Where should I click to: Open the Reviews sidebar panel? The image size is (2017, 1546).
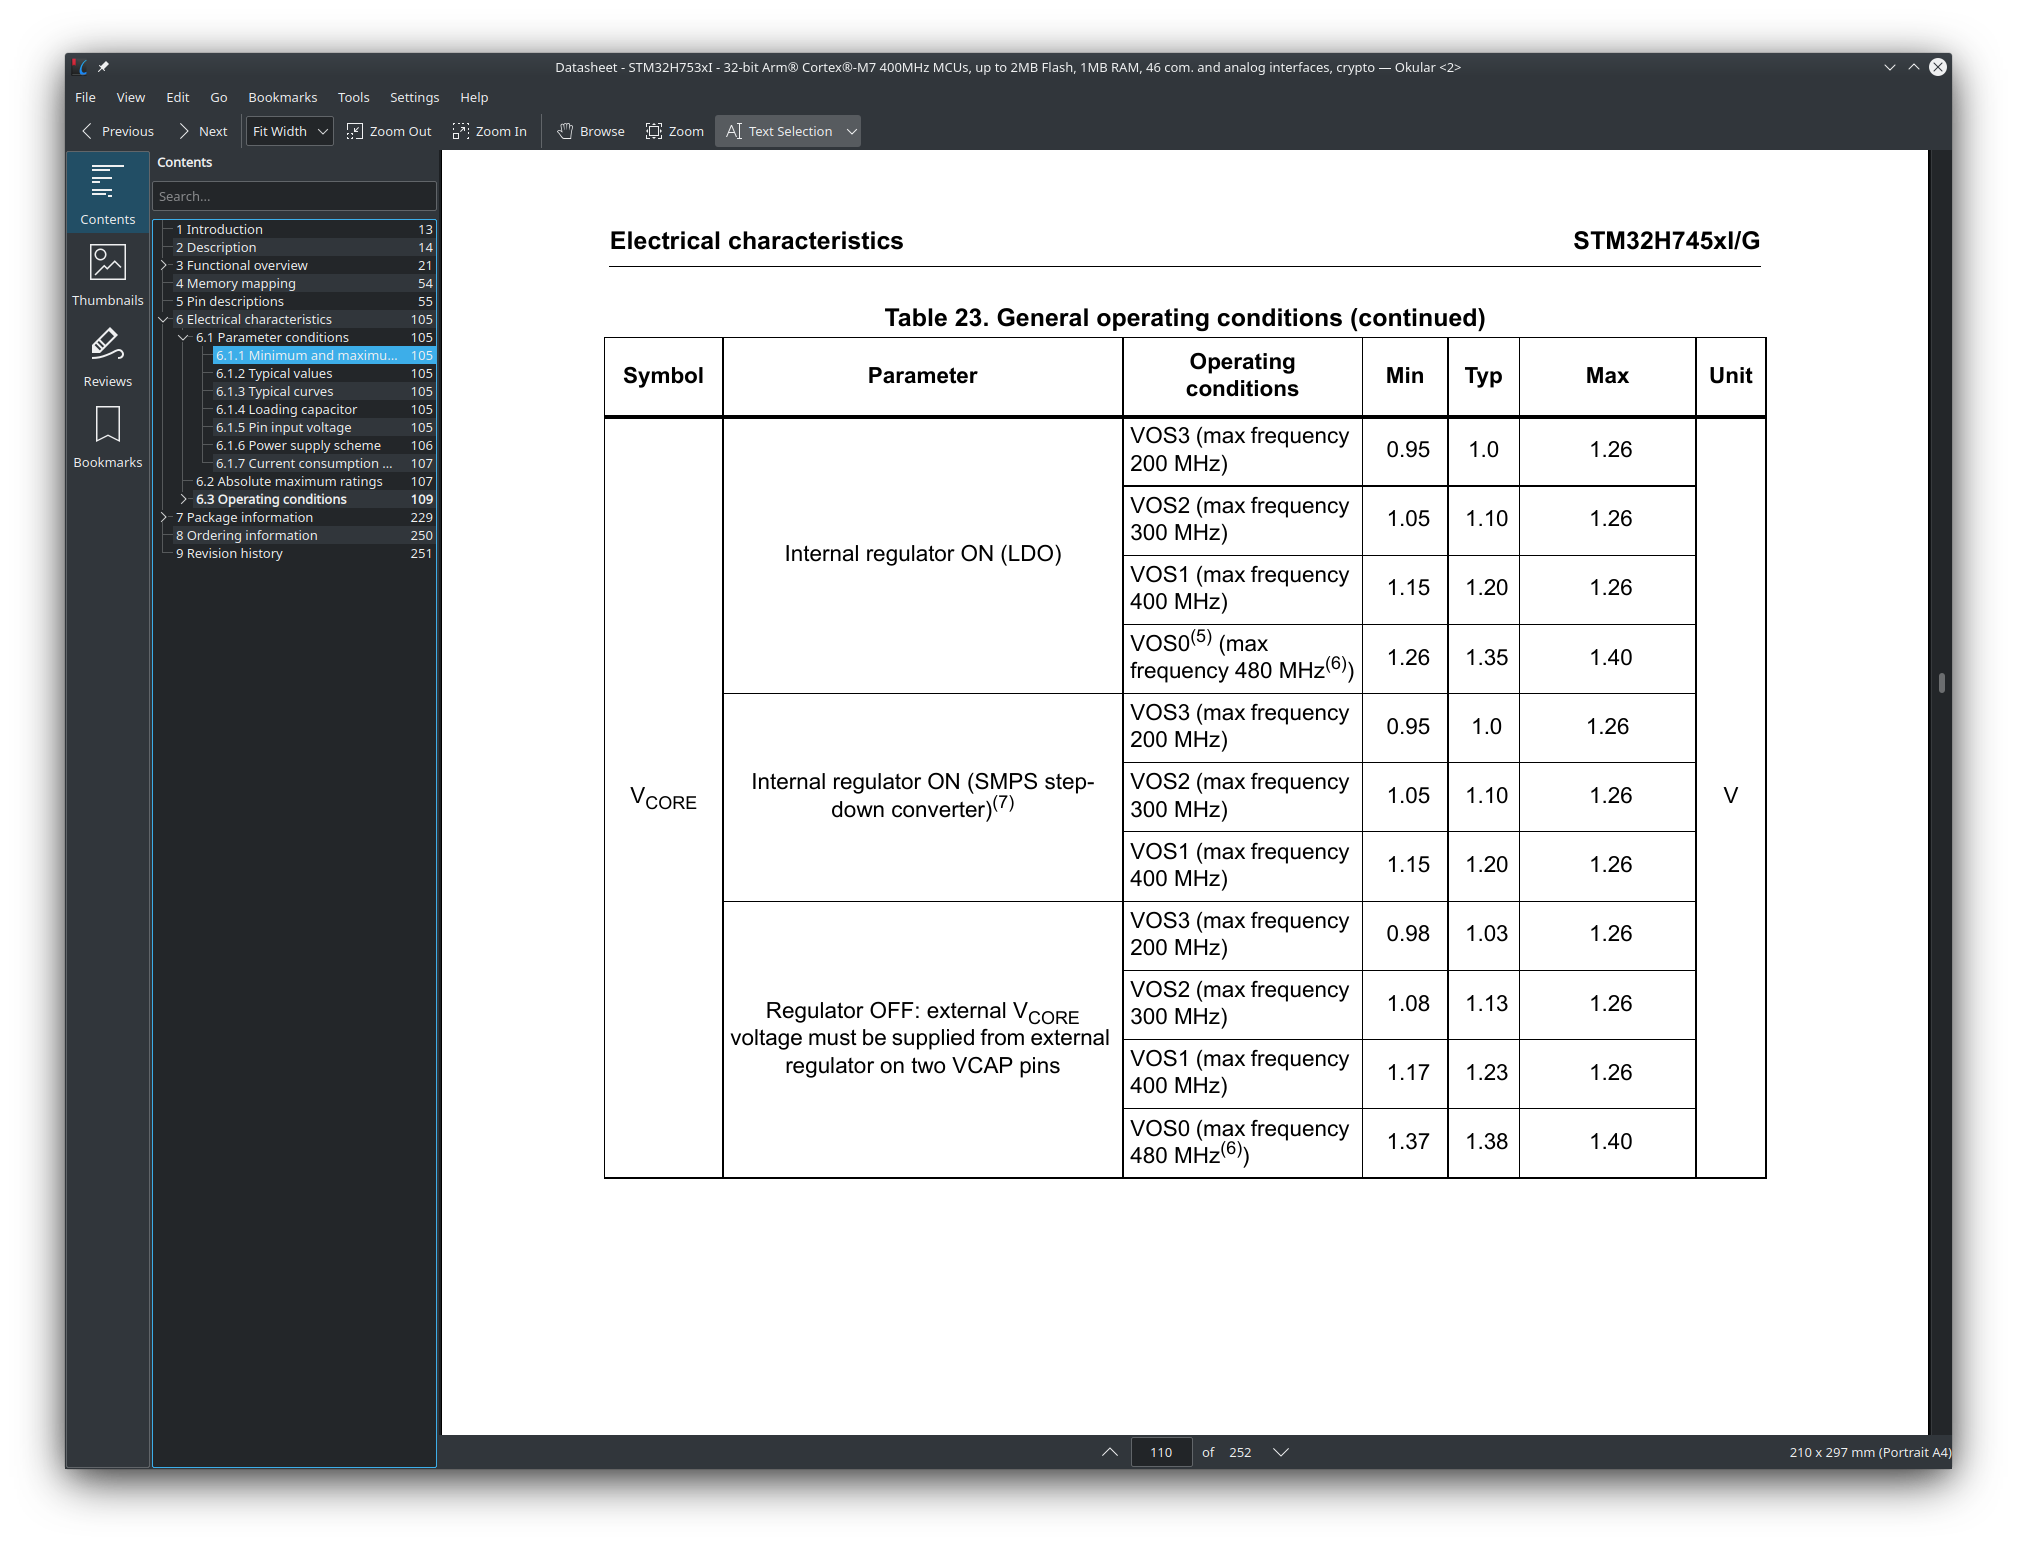(107, 356)
